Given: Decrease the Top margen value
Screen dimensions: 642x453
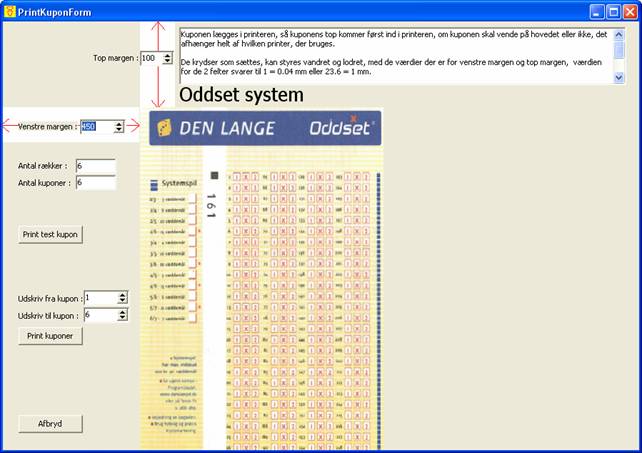Looking at the screenshot, I should click(x=167, y=61).
